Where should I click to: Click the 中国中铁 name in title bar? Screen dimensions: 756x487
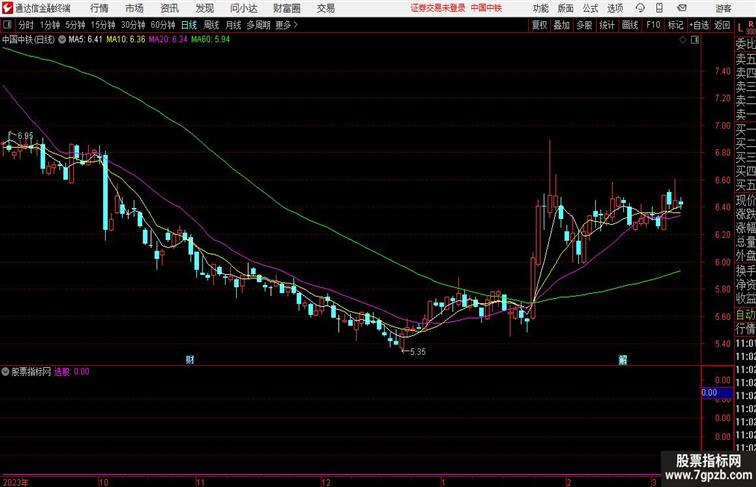pos(486,8)
